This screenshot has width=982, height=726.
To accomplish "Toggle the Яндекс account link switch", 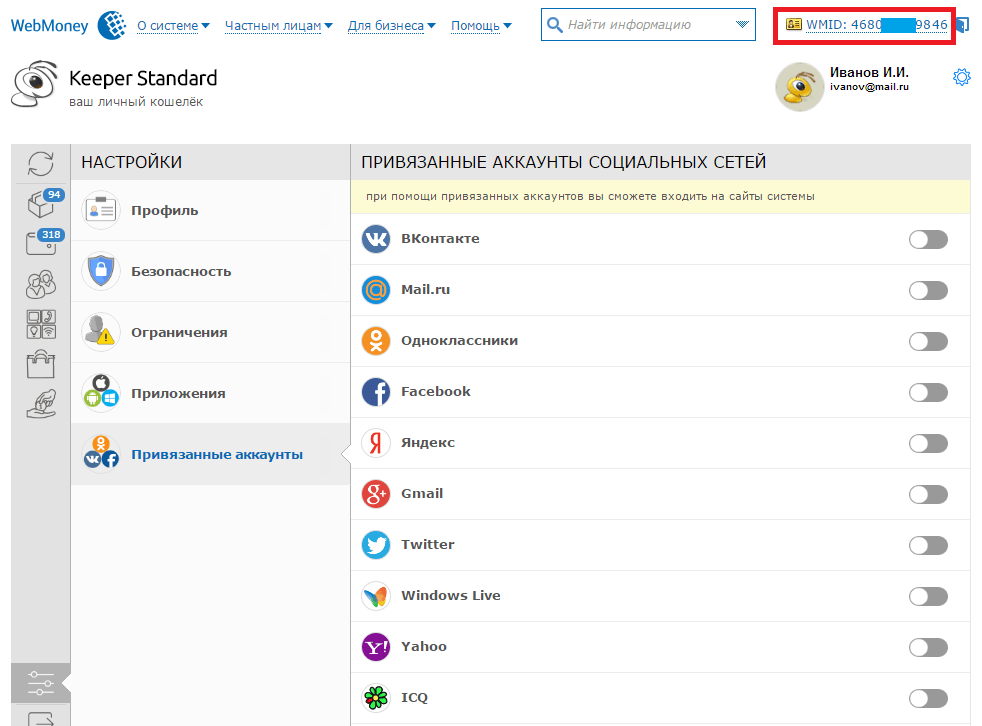I will tap(928, 443).
